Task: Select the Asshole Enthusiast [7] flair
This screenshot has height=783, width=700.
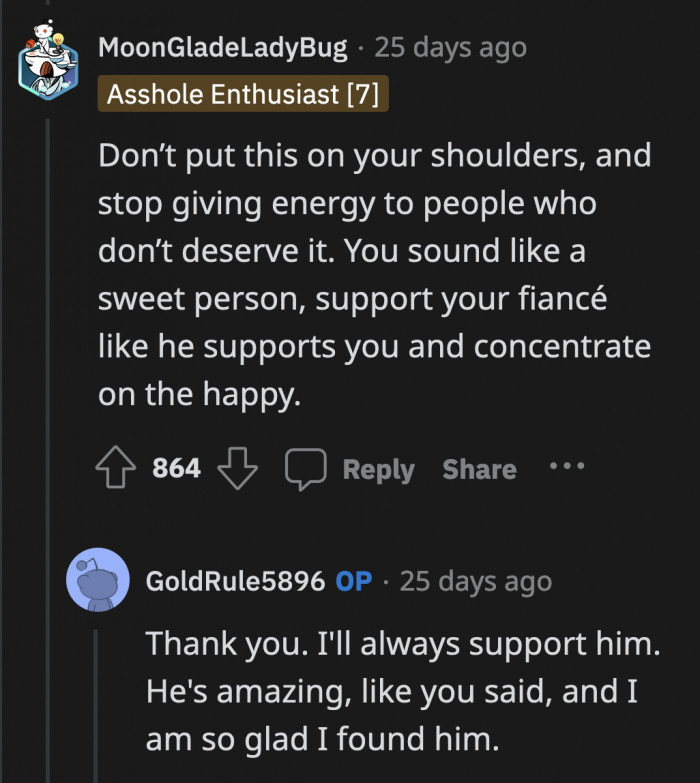Action: pos(244,95)
